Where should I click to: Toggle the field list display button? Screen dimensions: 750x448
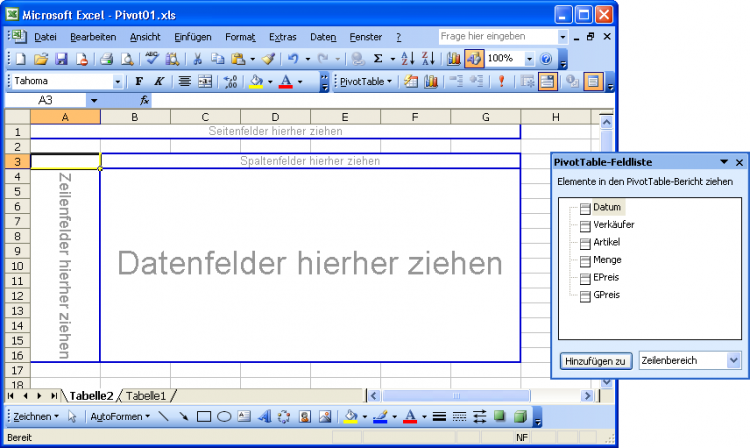(593, 82)
